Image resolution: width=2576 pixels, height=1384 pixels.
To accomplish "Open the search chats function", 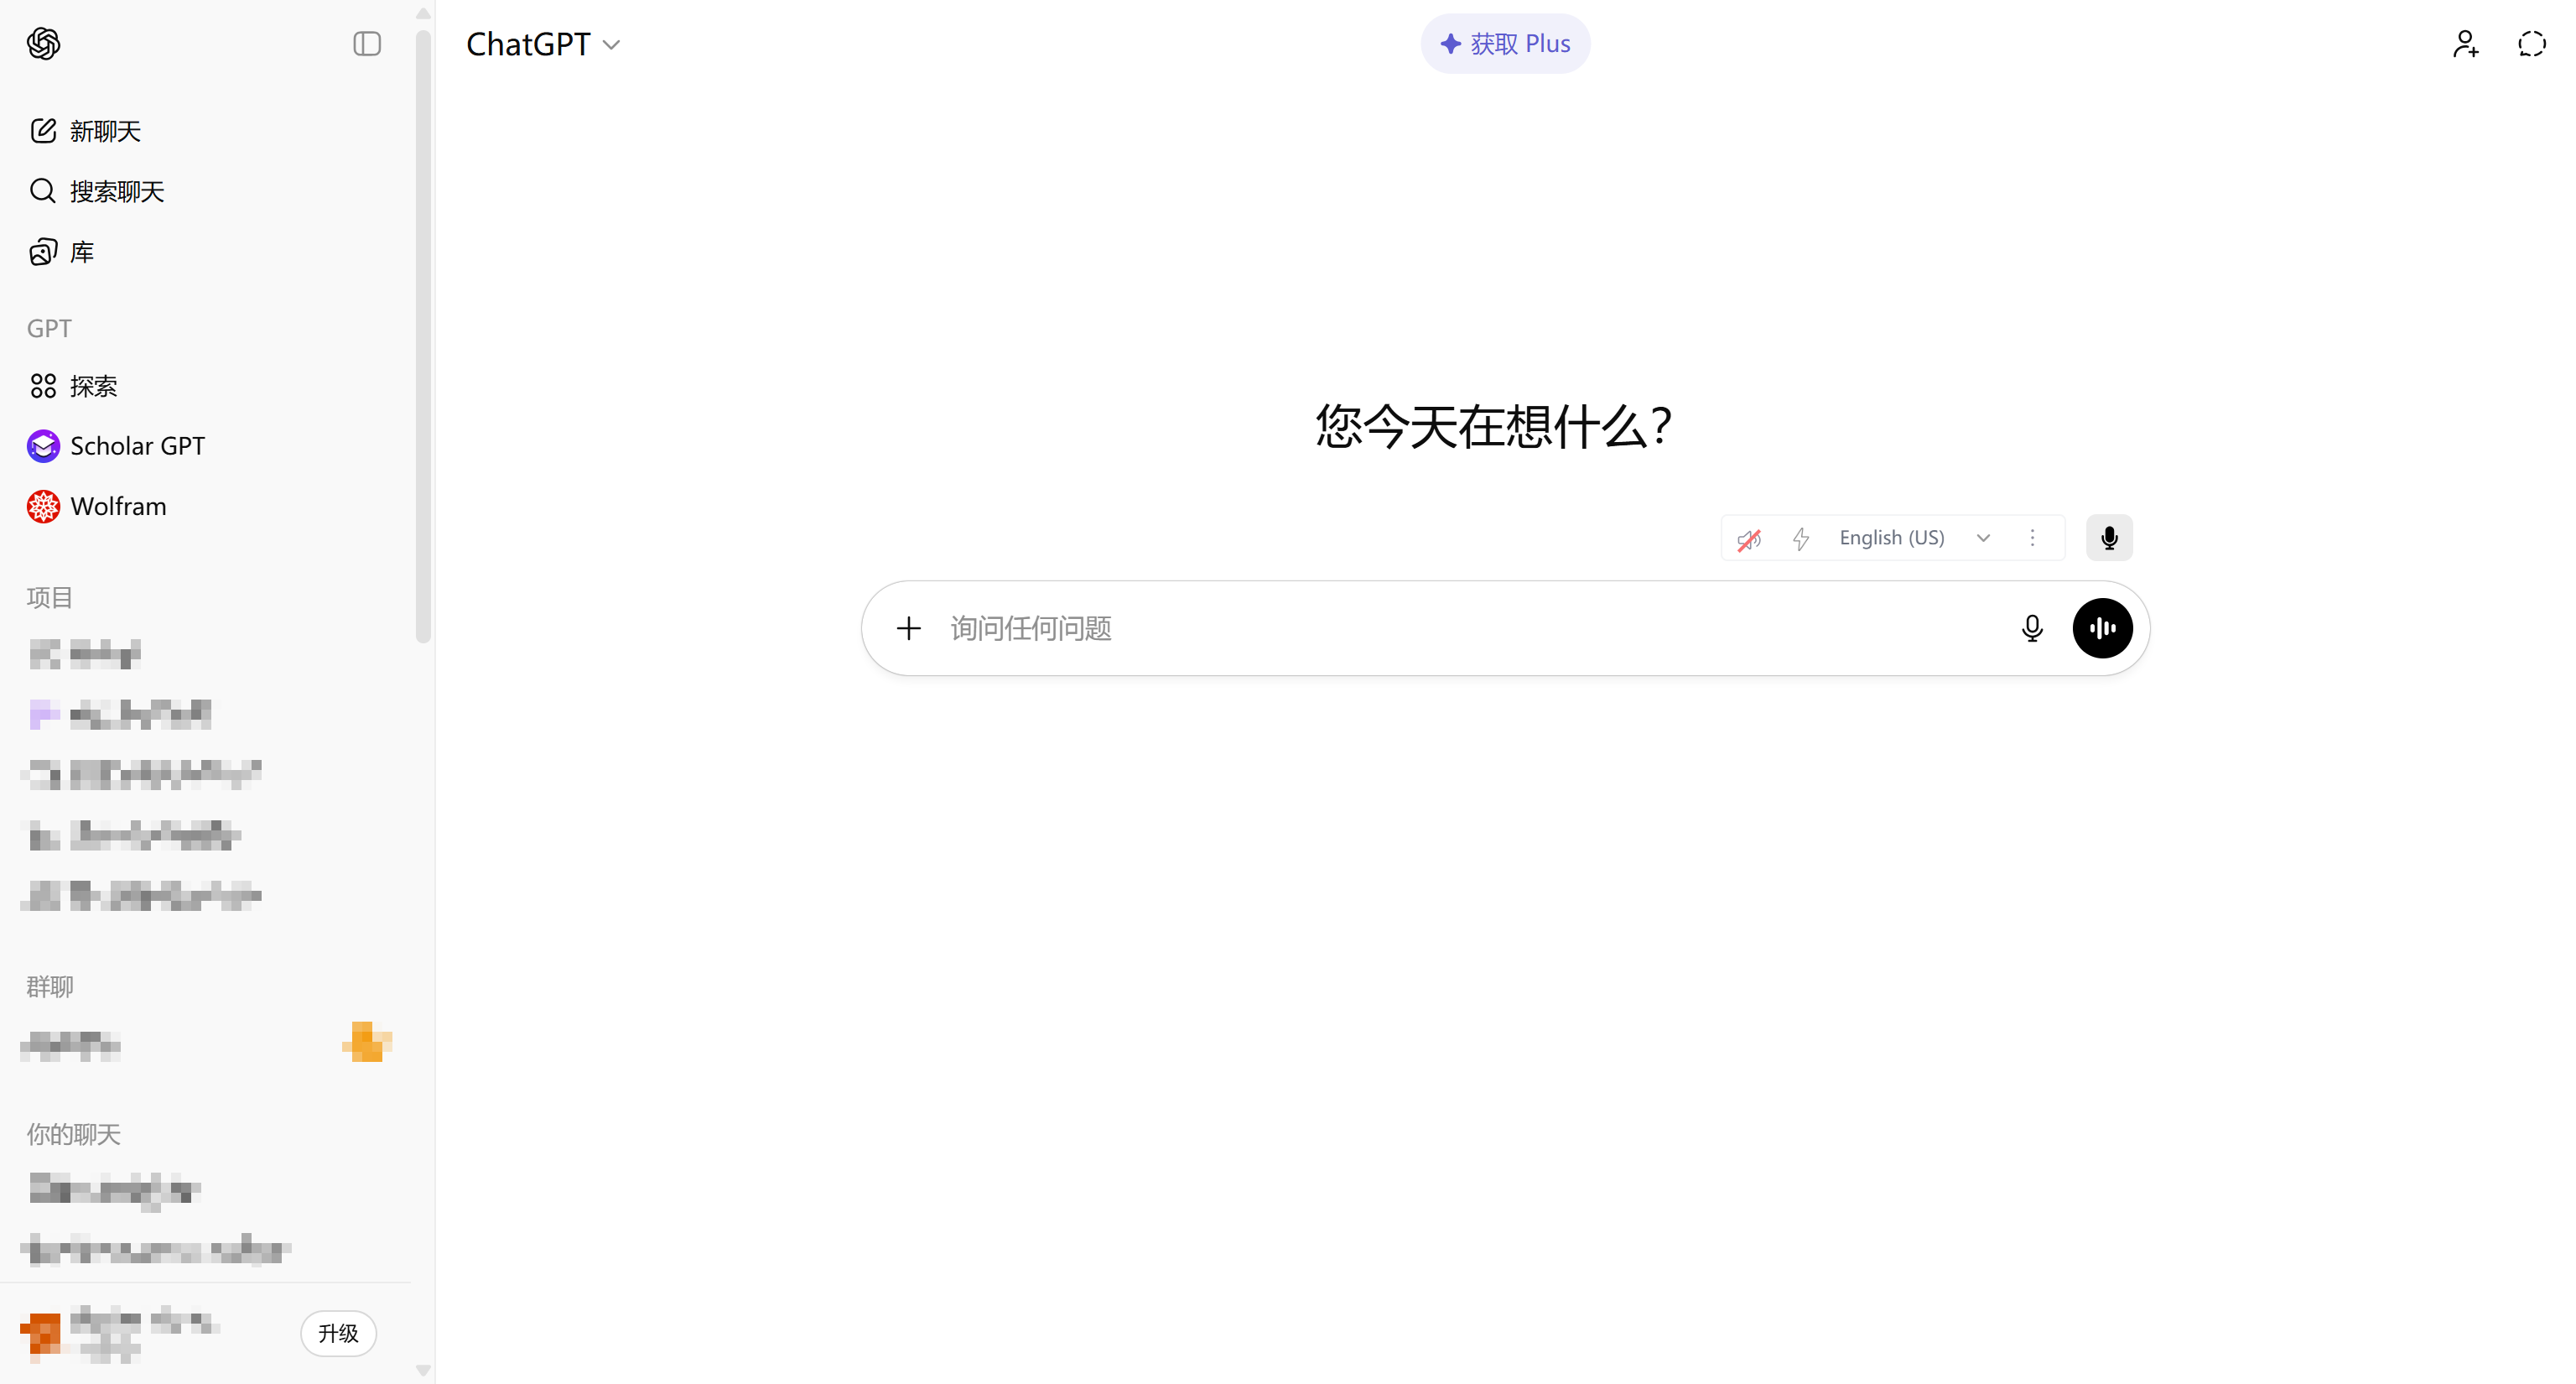I will tap(116, 191).
